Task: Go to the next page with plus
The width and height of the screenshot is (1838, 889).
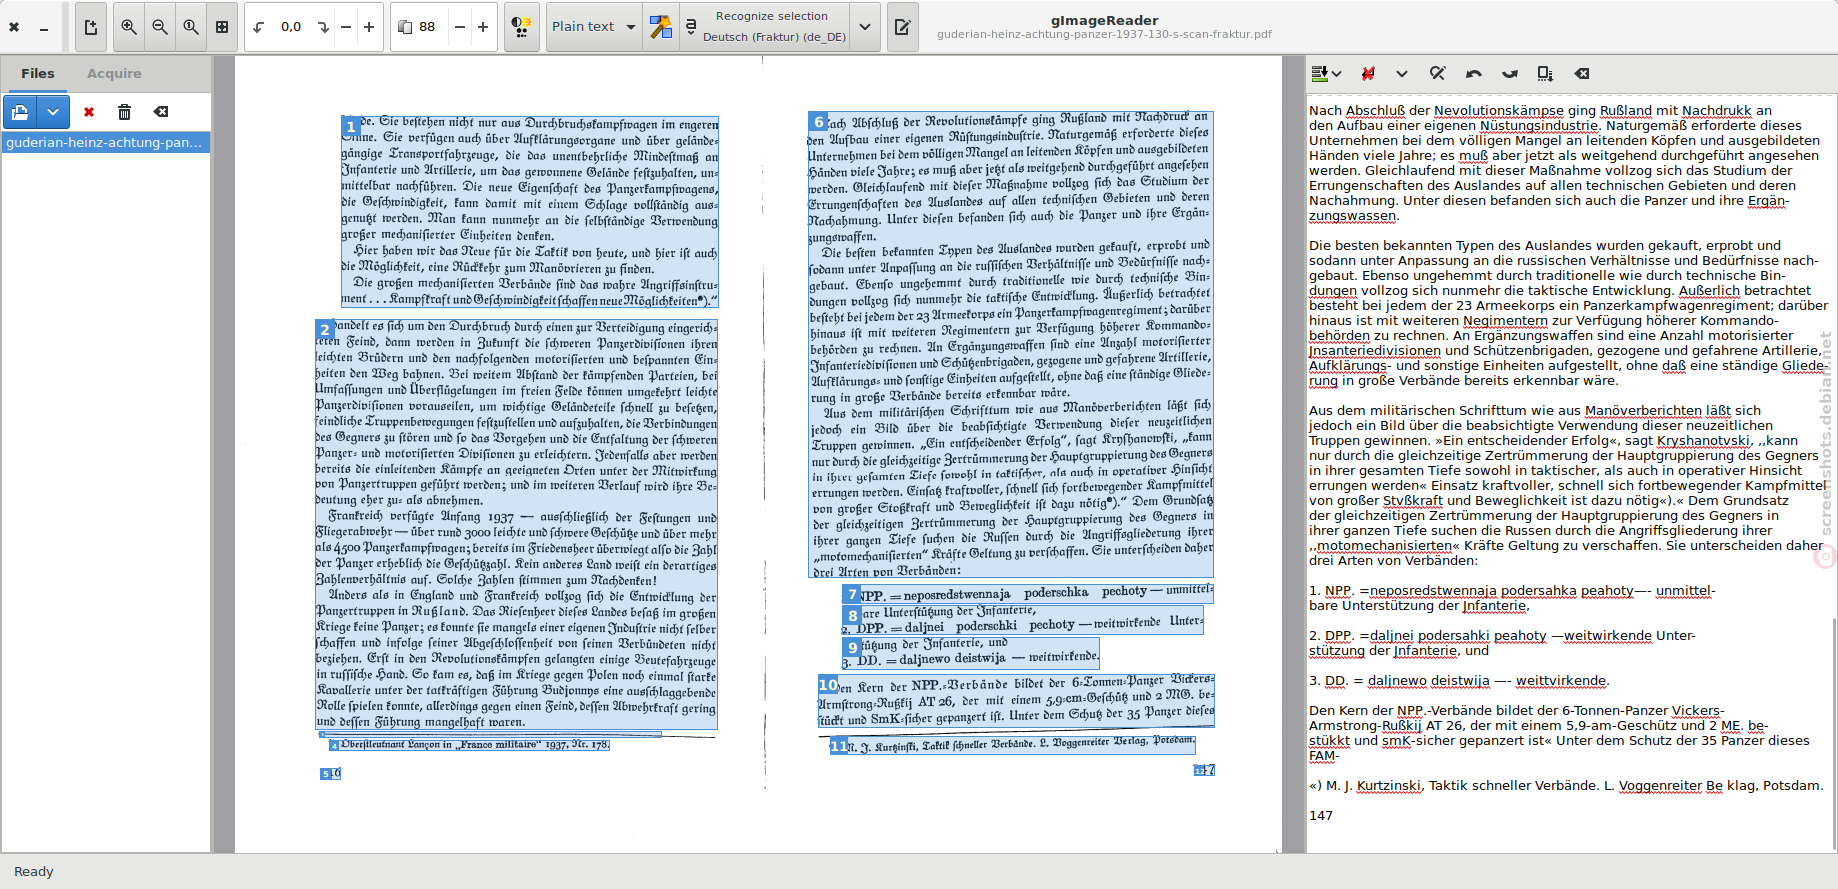Action: point(483,27)
